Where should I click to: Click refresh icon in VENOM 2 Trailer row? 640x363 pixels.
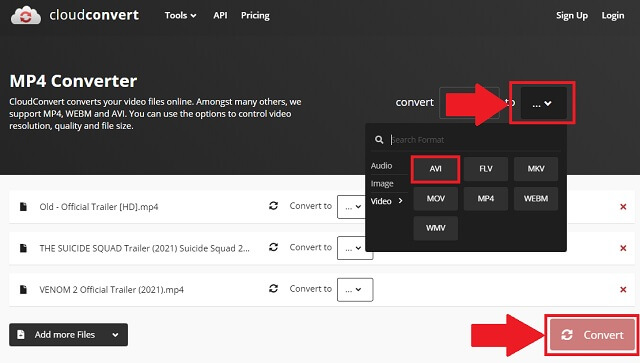[273, 289]
